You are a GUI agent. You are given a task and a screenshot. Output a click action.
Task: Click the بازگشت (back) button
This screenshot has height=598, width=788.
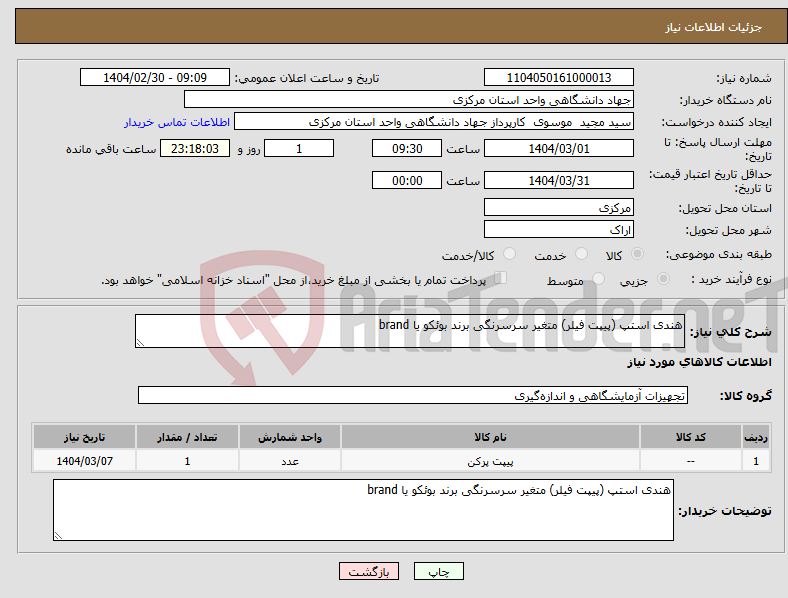(x=369, y=571)
